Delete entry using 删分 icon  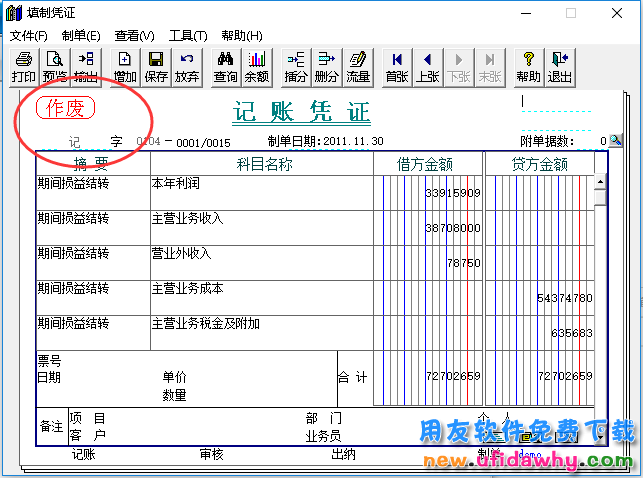[x=326, y=66]
